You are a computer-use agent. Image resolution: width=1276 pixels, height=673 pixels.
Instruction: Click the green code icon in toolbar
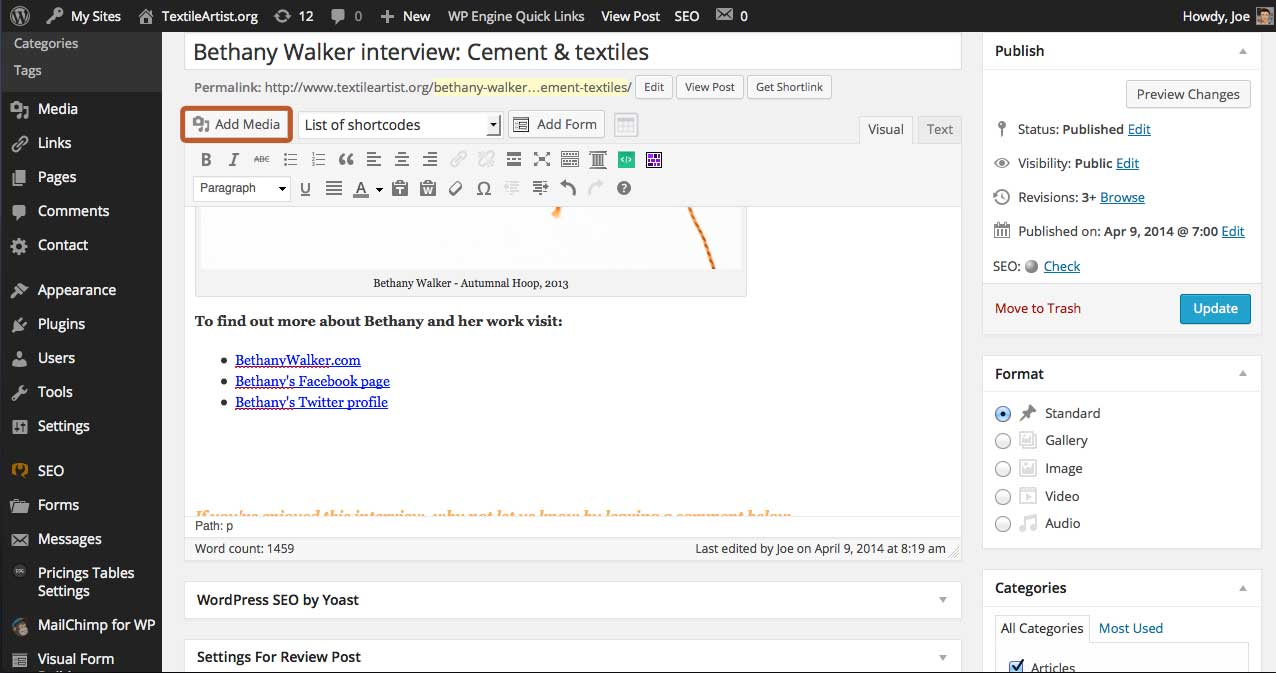626,159
